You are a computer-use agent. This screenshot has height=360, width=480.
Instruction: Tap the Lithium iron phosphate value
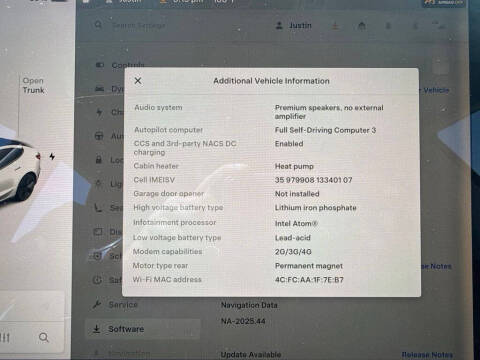[315, 208]
